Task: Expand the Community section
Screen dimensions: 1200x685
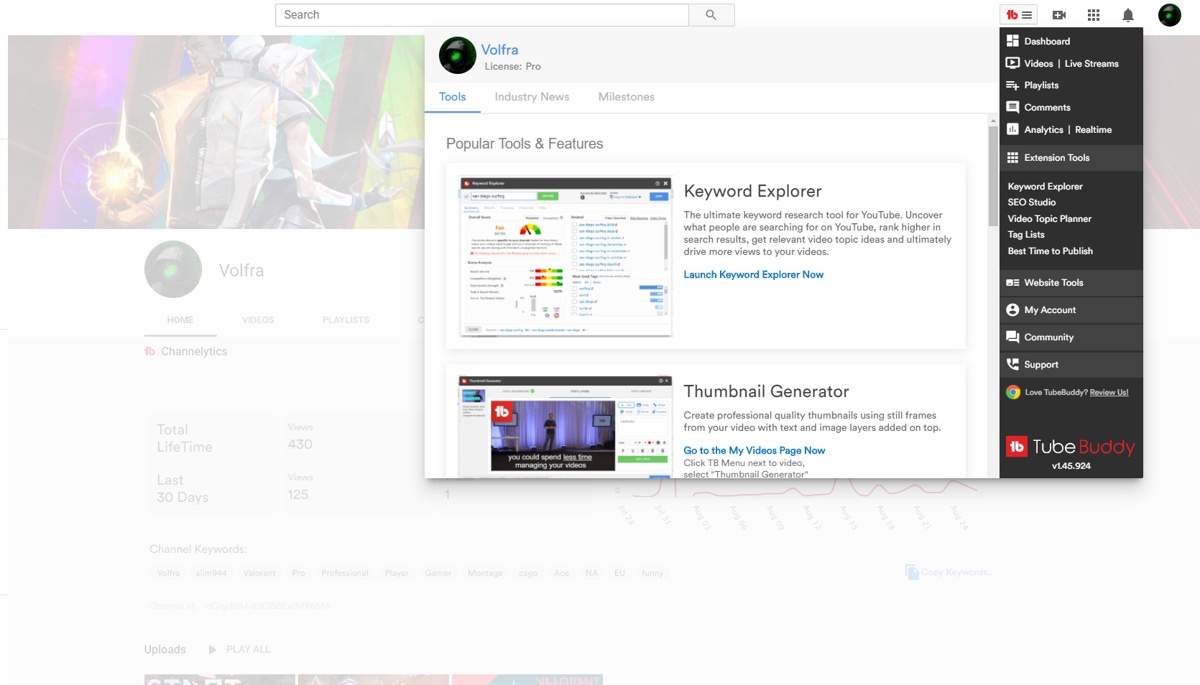Action: pos(1048,337)
